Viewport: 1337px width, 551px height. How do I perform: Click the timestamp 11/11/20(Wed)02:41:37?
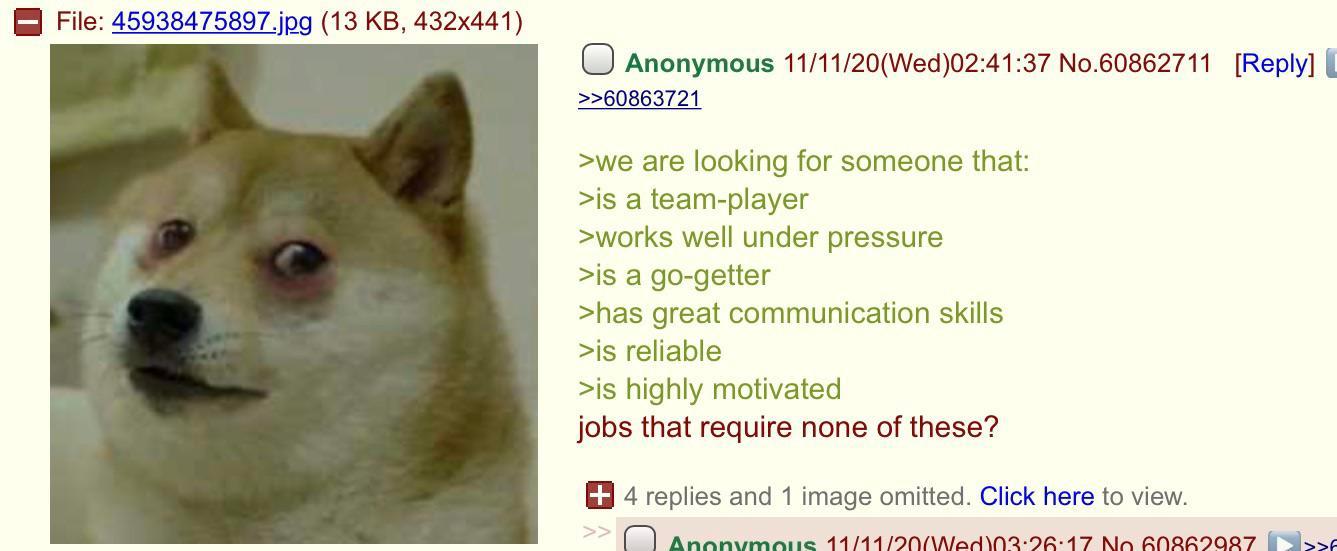click(x=917, y=63)
